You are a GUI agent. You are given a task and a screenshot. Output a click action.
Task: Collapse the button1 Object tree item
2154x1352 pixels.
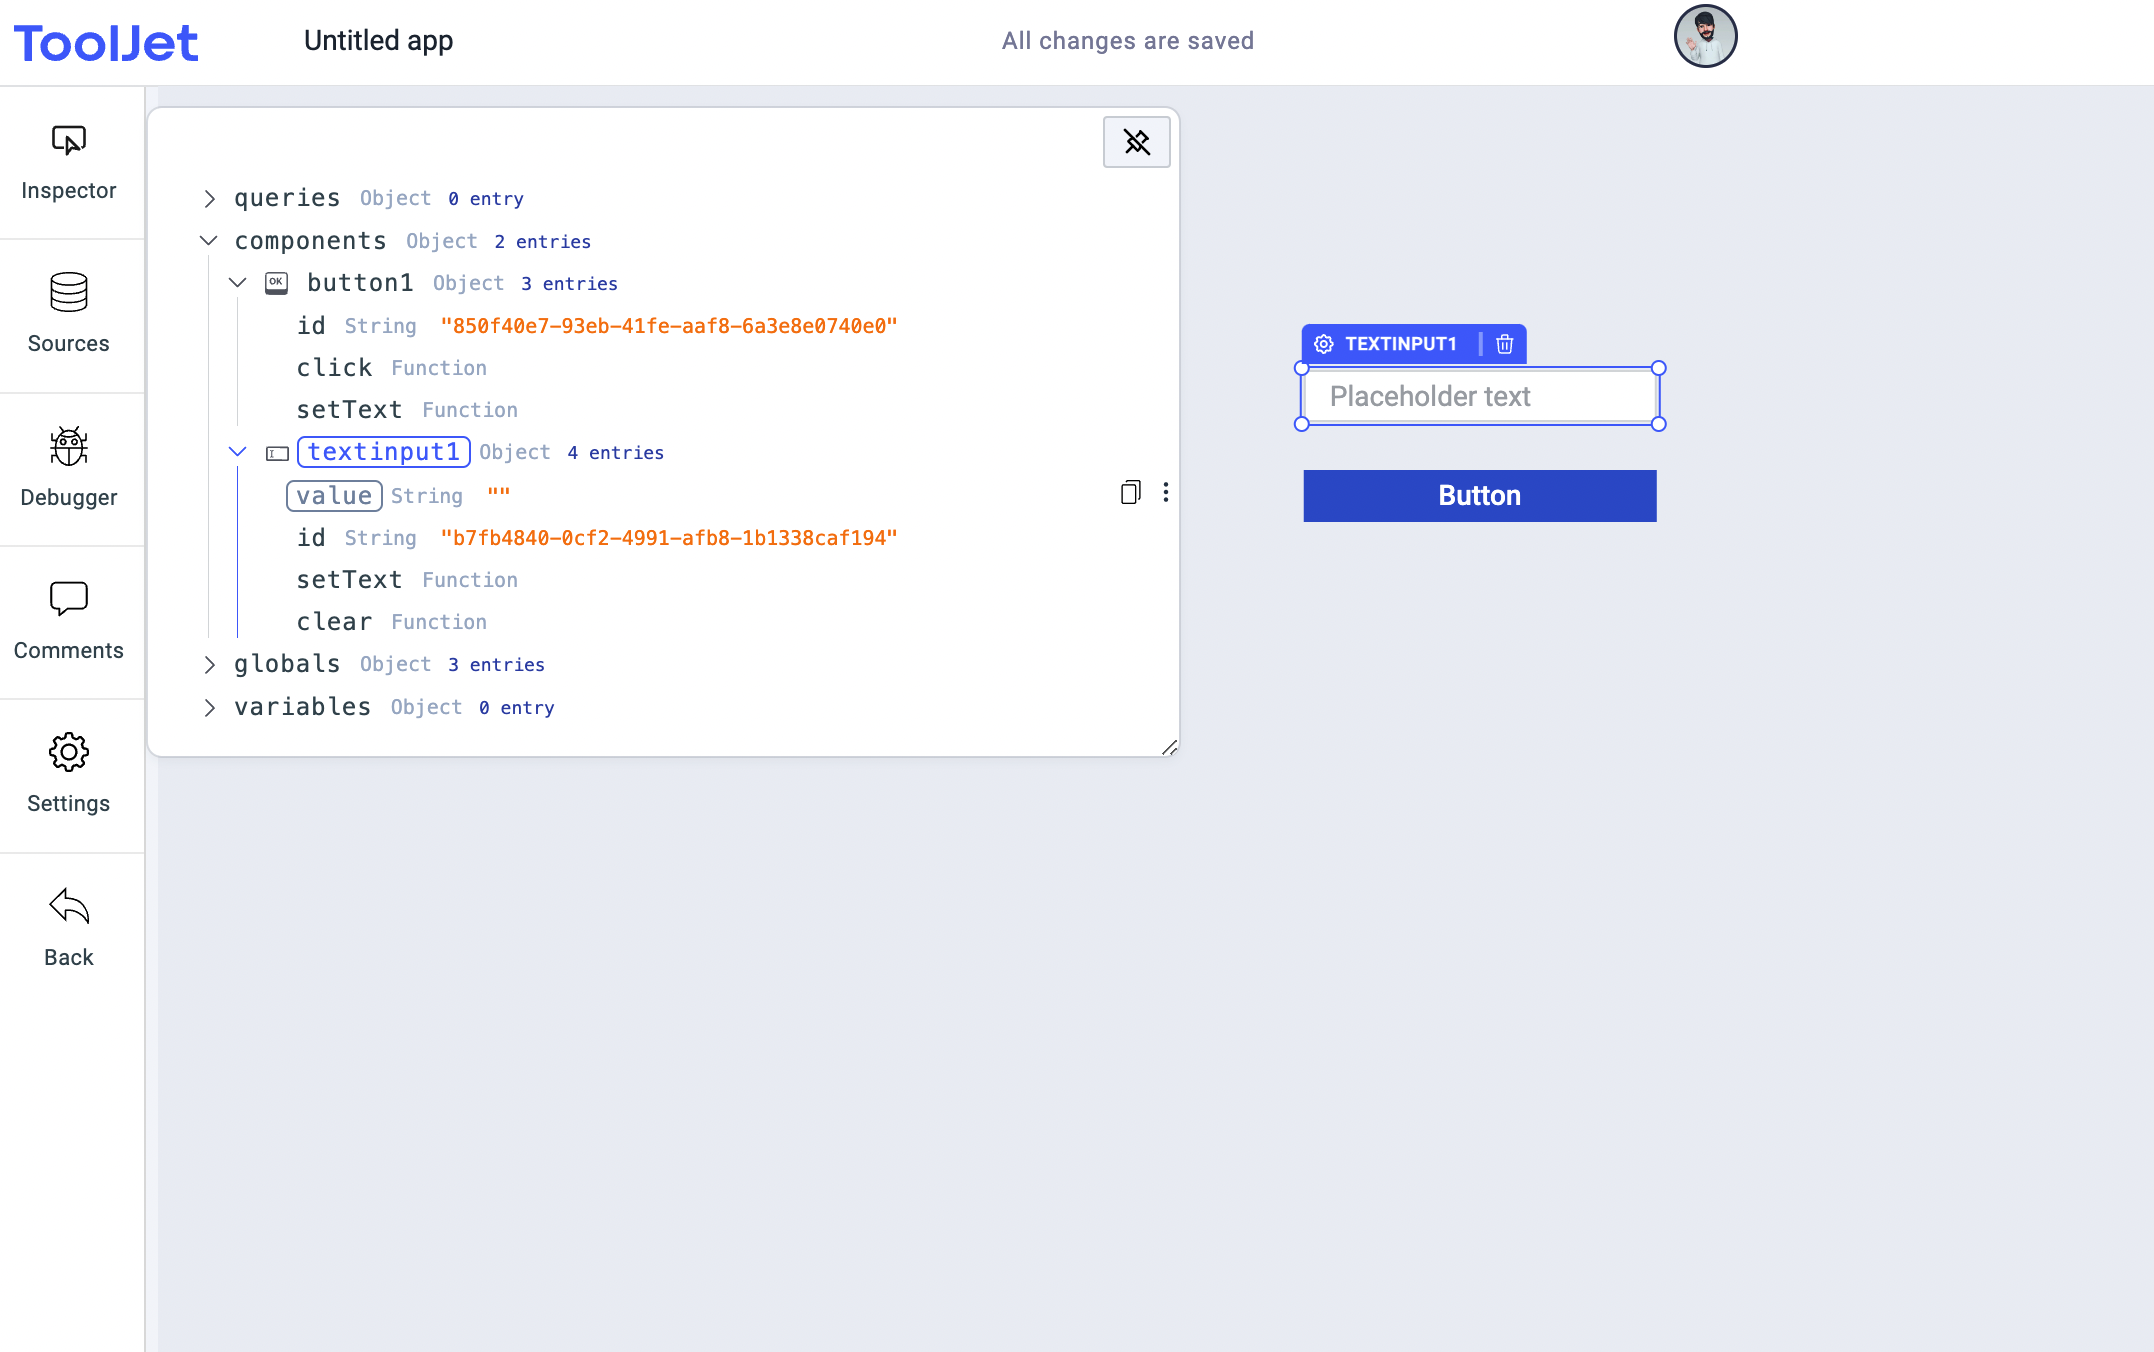238,282
